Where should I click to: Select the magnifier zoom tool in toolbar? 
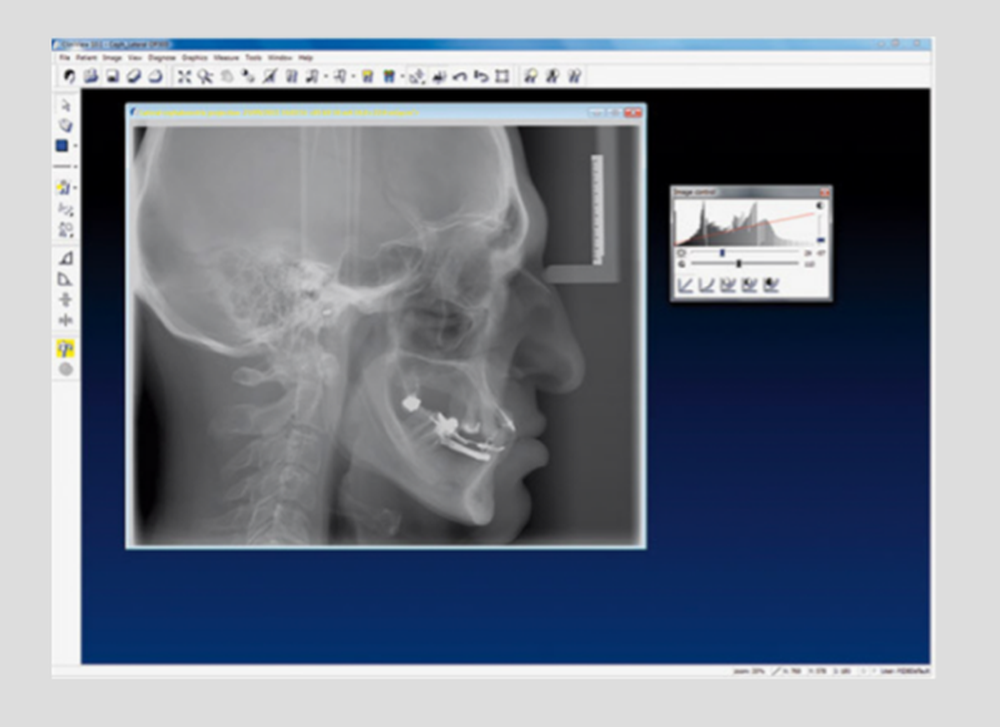coord(205,77)
